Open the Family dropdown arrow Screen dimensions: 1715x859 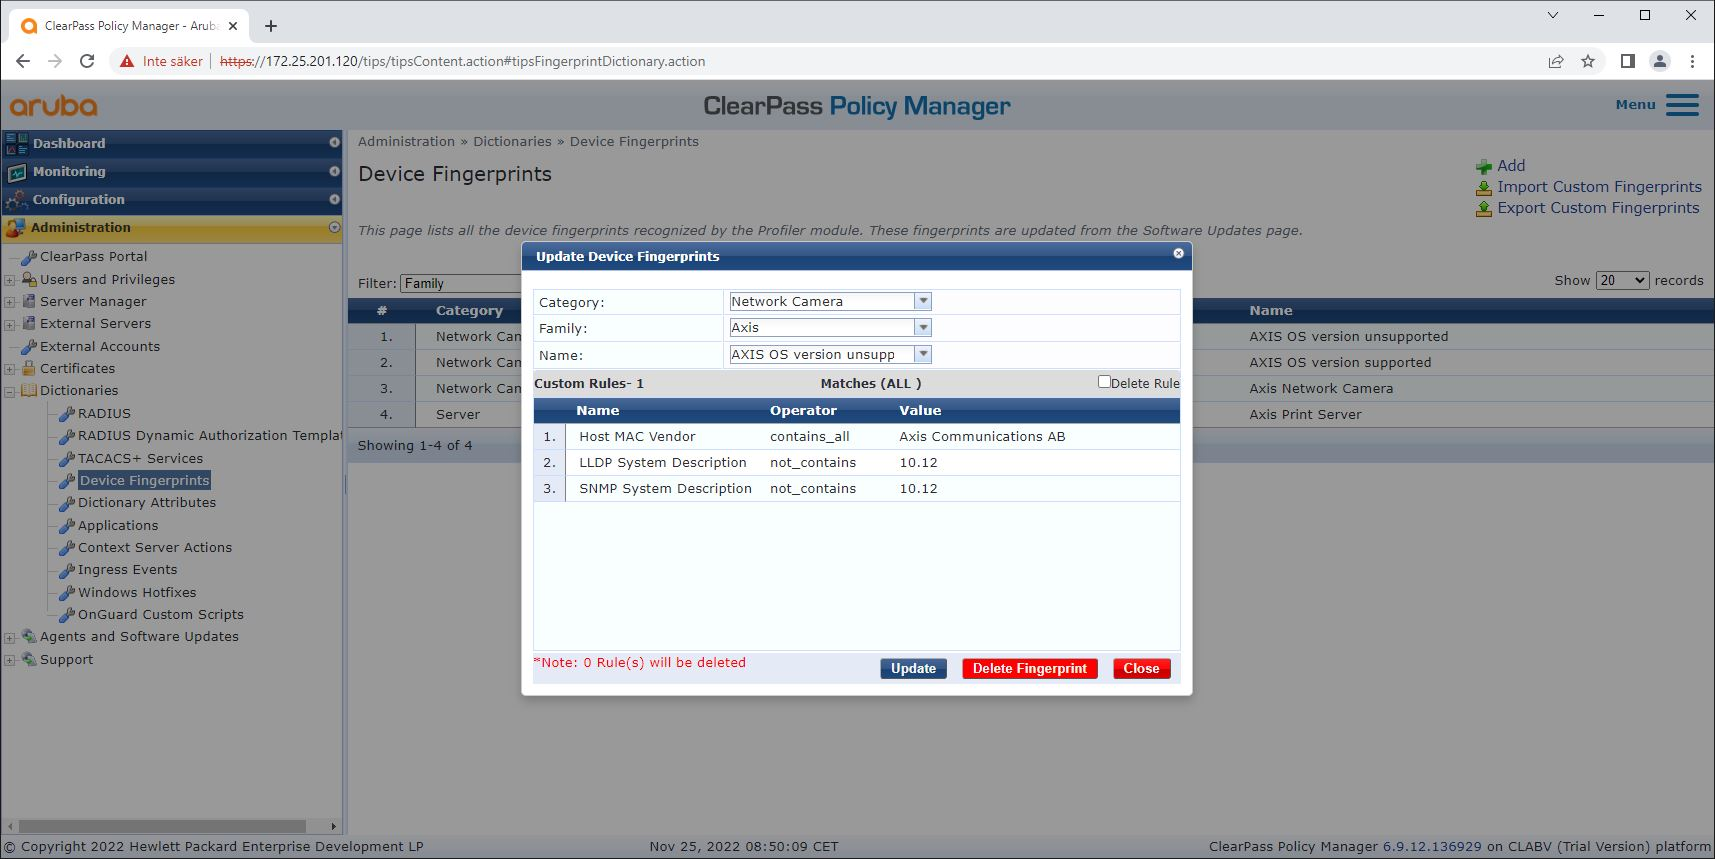923,327
